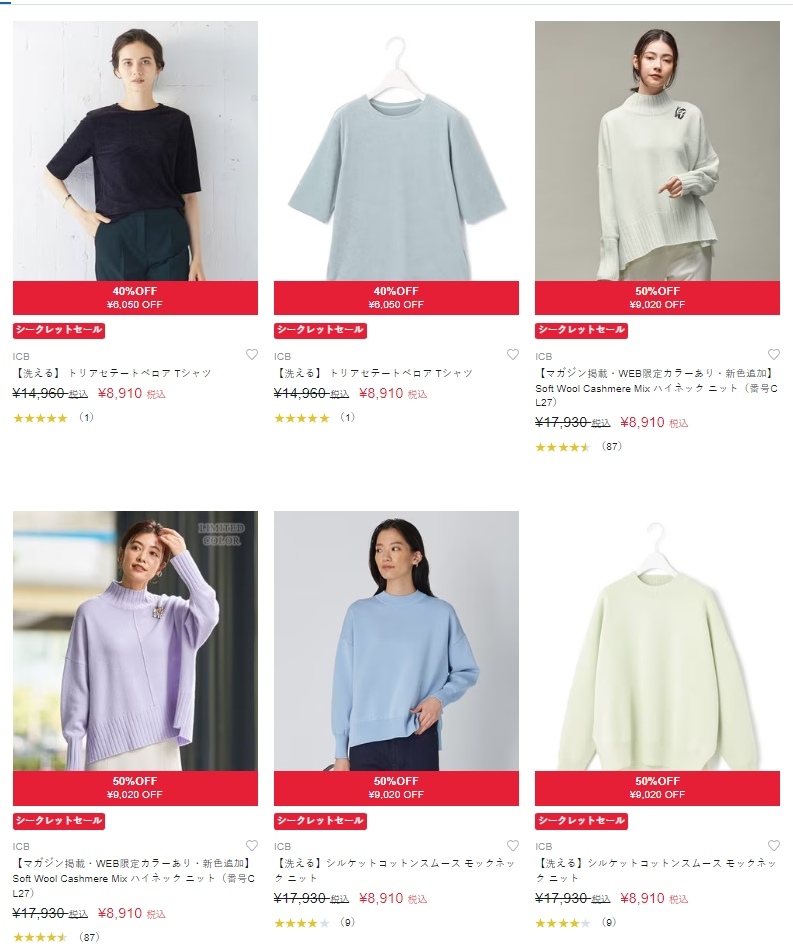Open lavender Limited Color knit image
793x950 pixels.
click(x=135, y=641)
